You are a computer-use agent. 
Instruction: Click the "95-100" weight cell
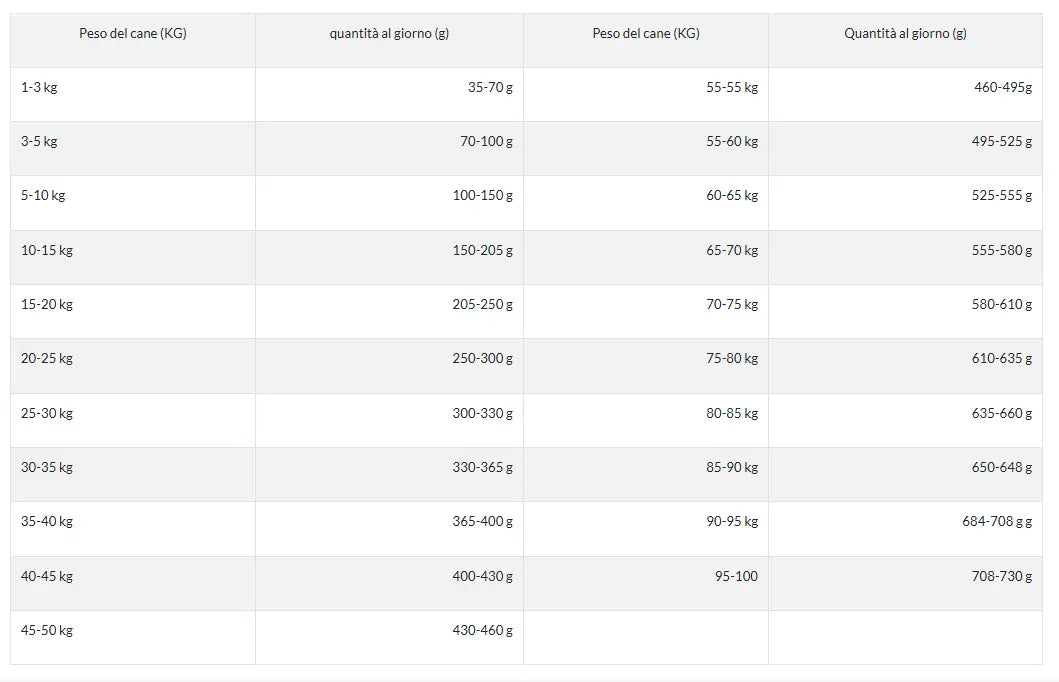[x=736, y=577]
